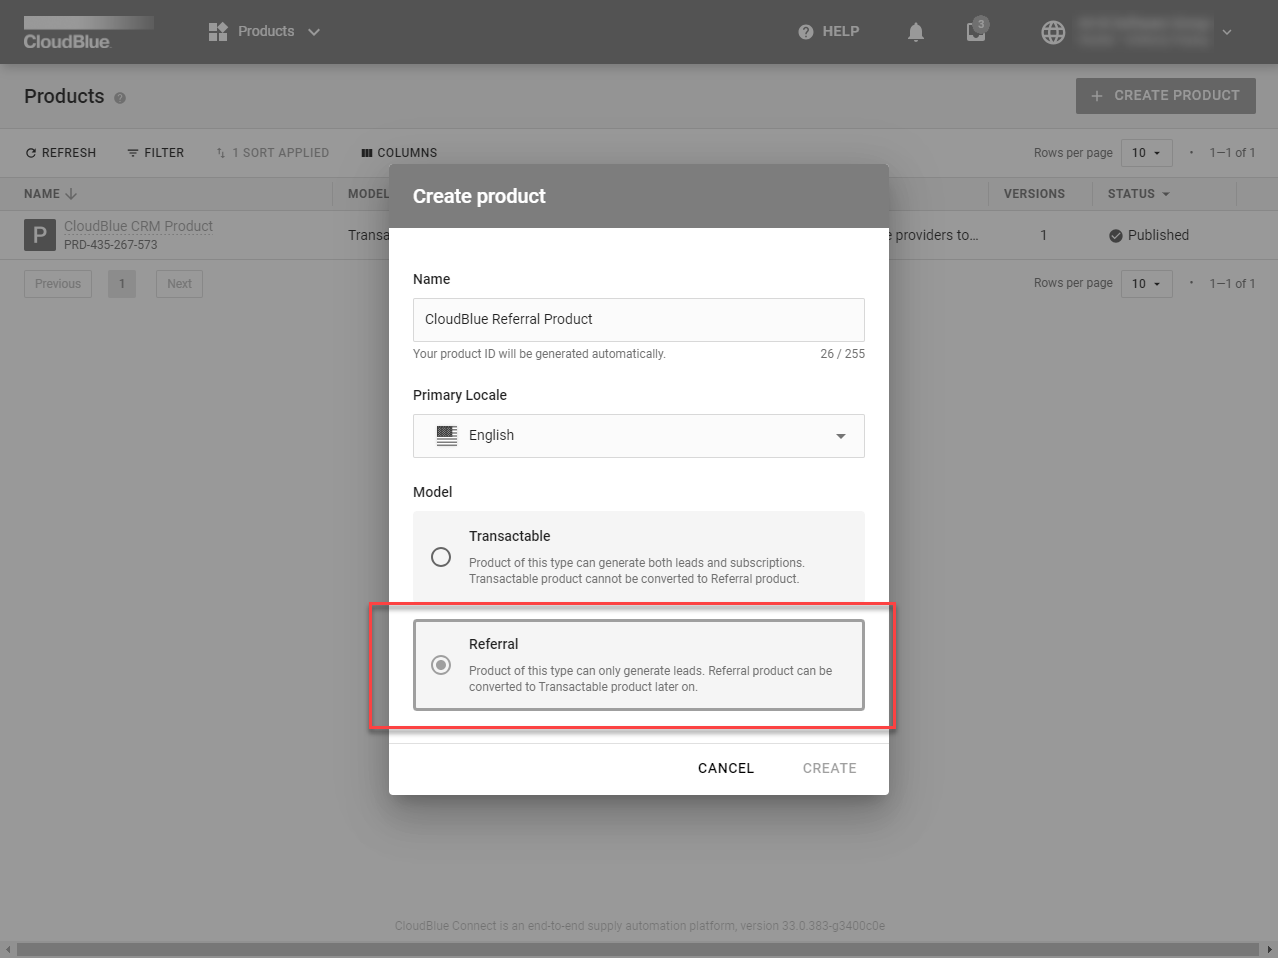
Task: Expand the account menu chevron
Action: [1227, 32]
